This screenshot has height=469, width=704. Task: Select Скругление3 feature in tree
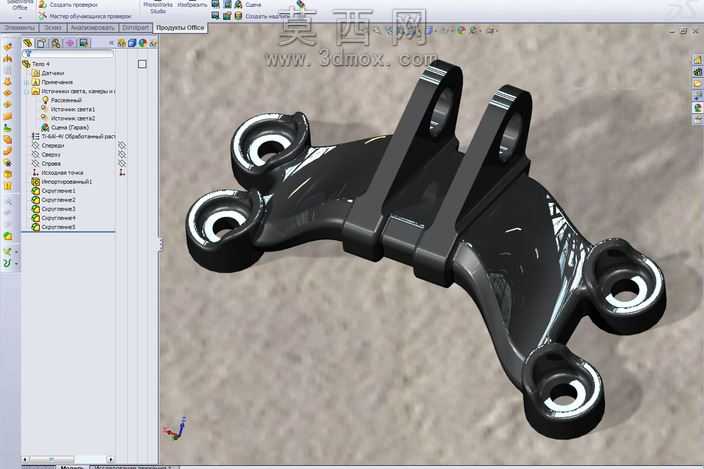58,209
